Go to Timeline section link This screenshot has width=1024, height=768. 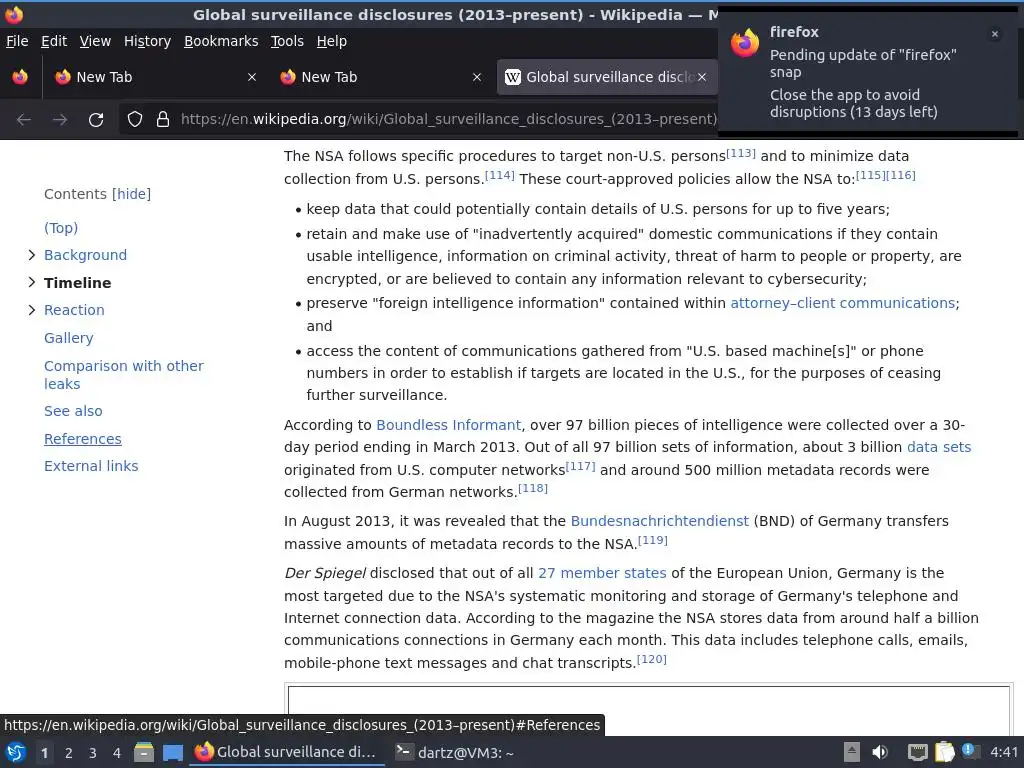[x=78, y=283]
